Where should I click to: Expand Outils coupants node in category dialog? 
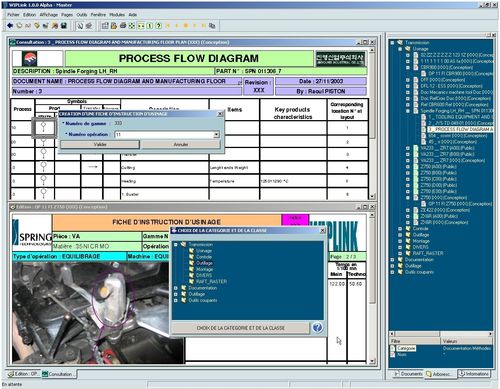[176, 300]
